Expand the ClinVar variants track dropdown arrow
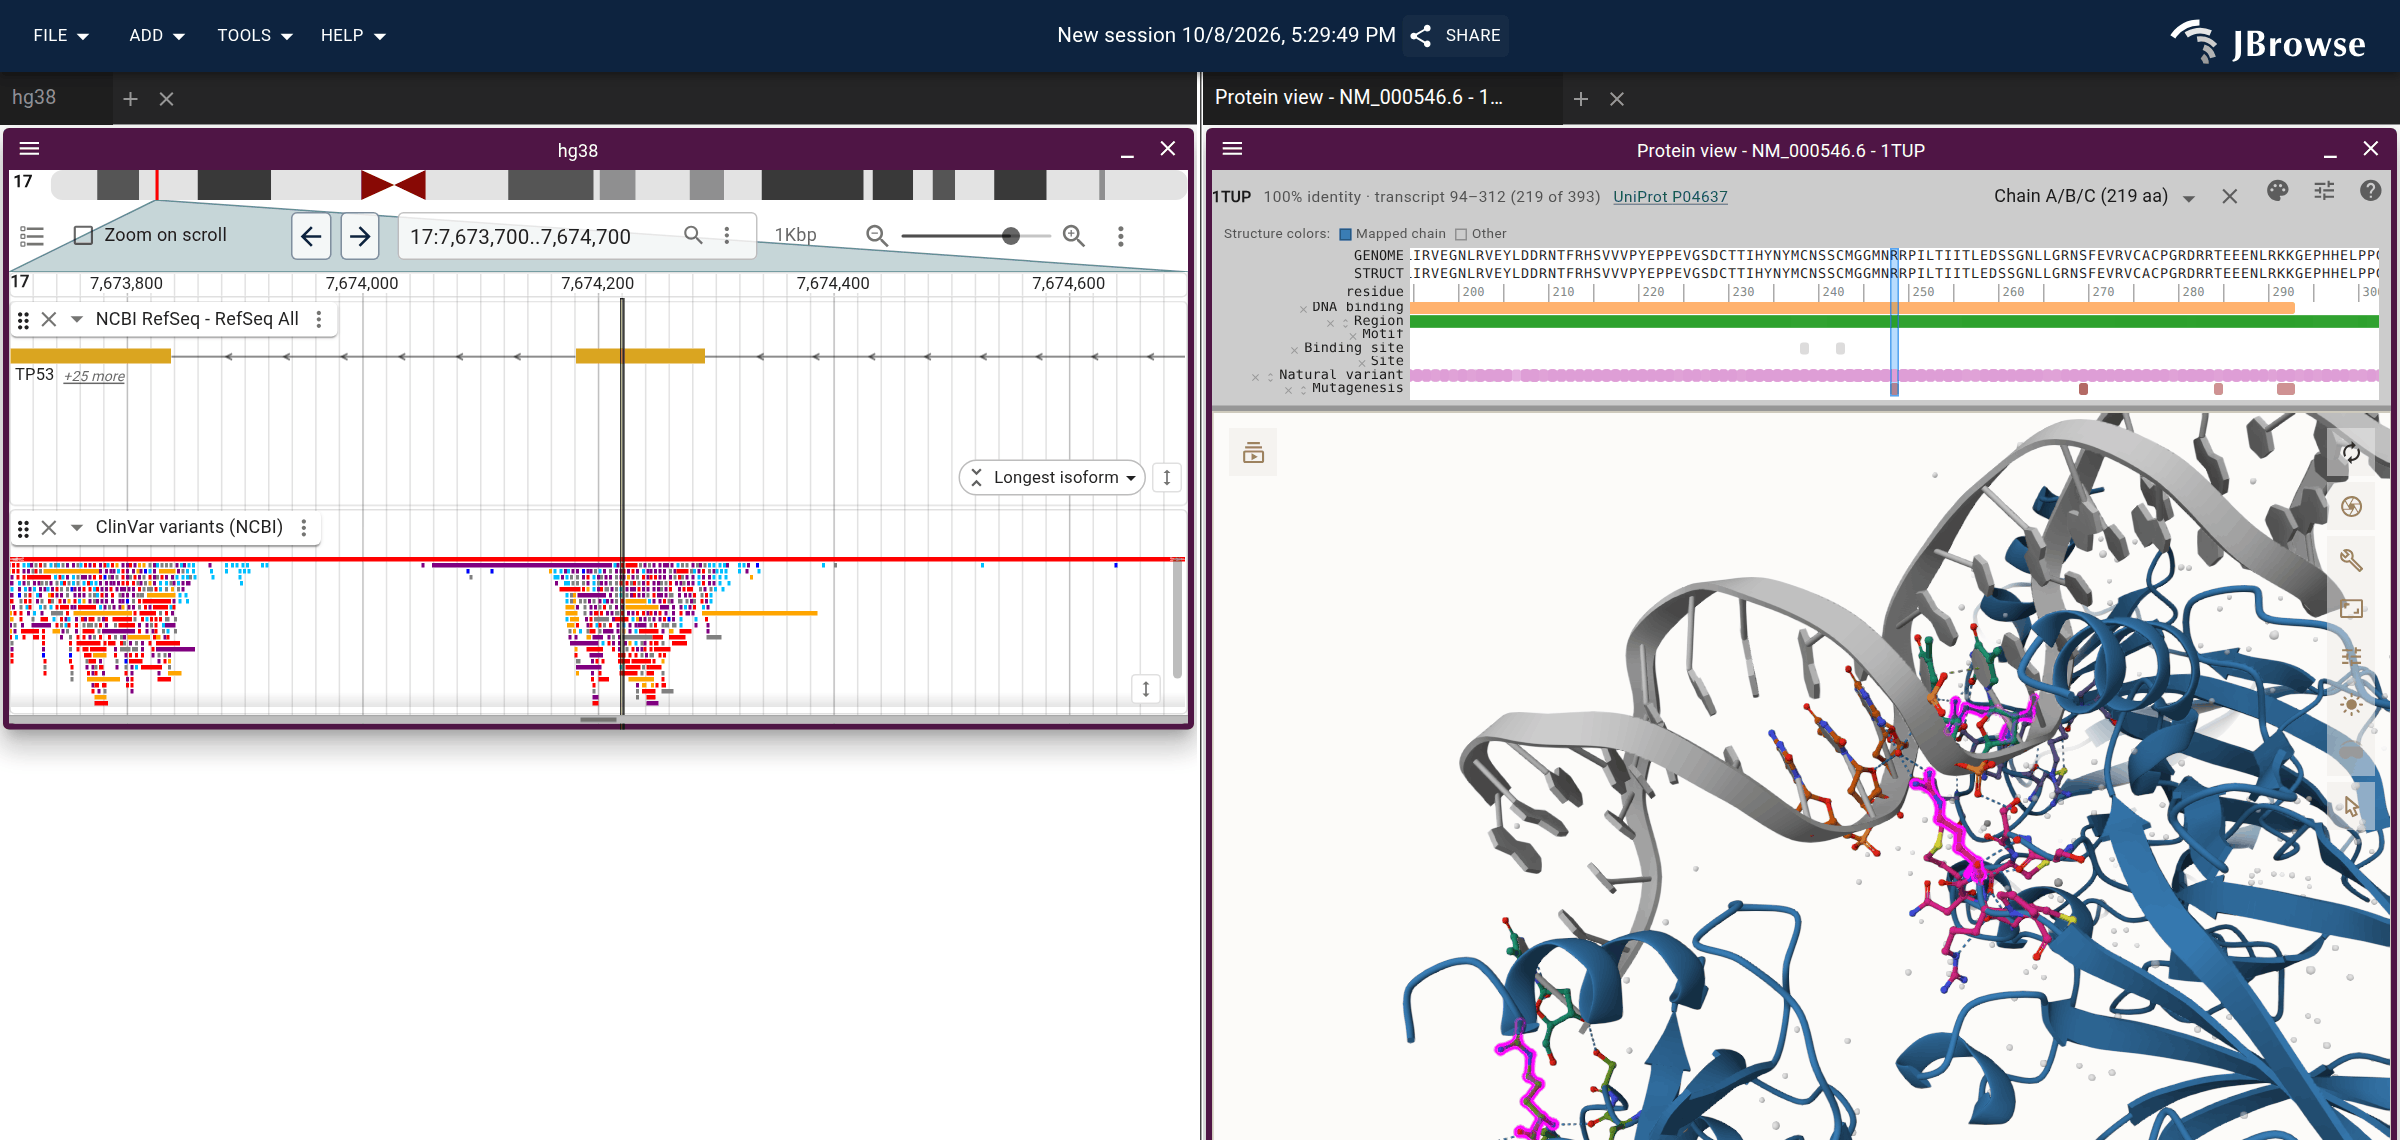 [76, 527]
